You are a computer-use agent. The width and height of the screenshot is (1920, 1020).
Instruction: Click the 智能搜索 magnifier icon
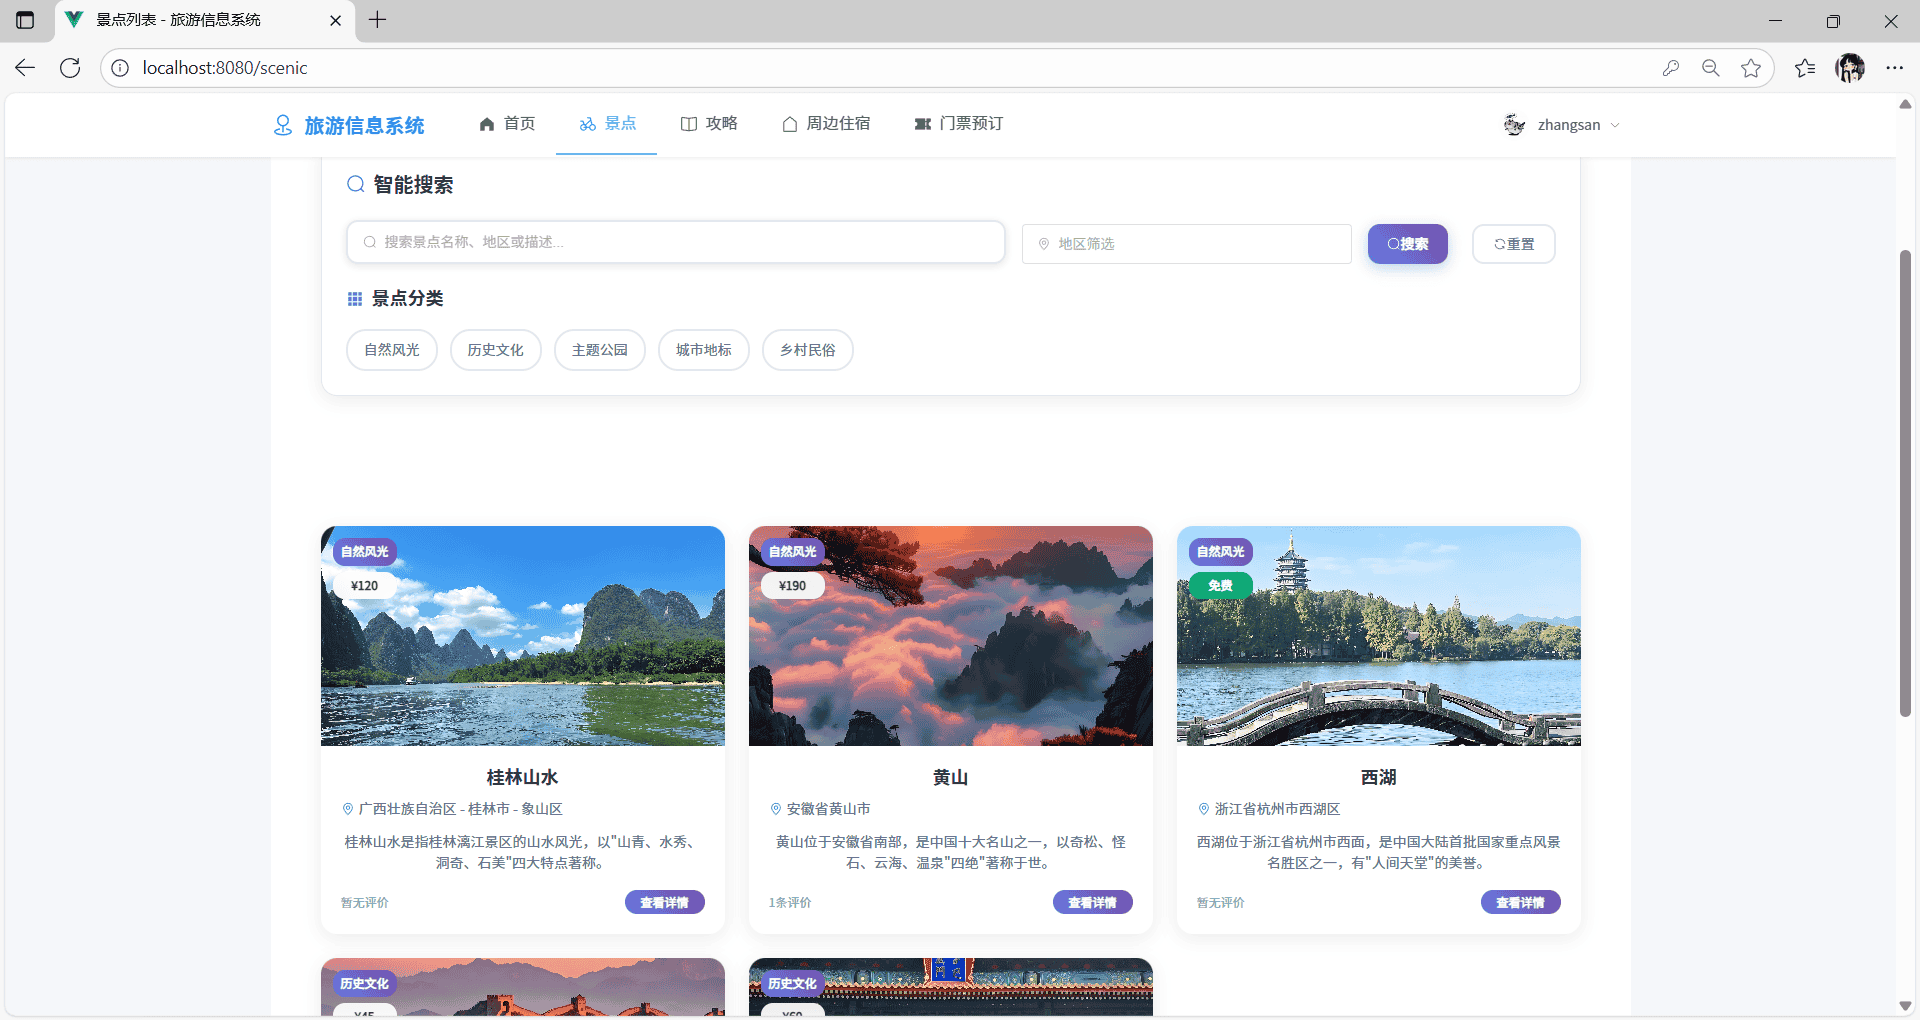[355, 184]
